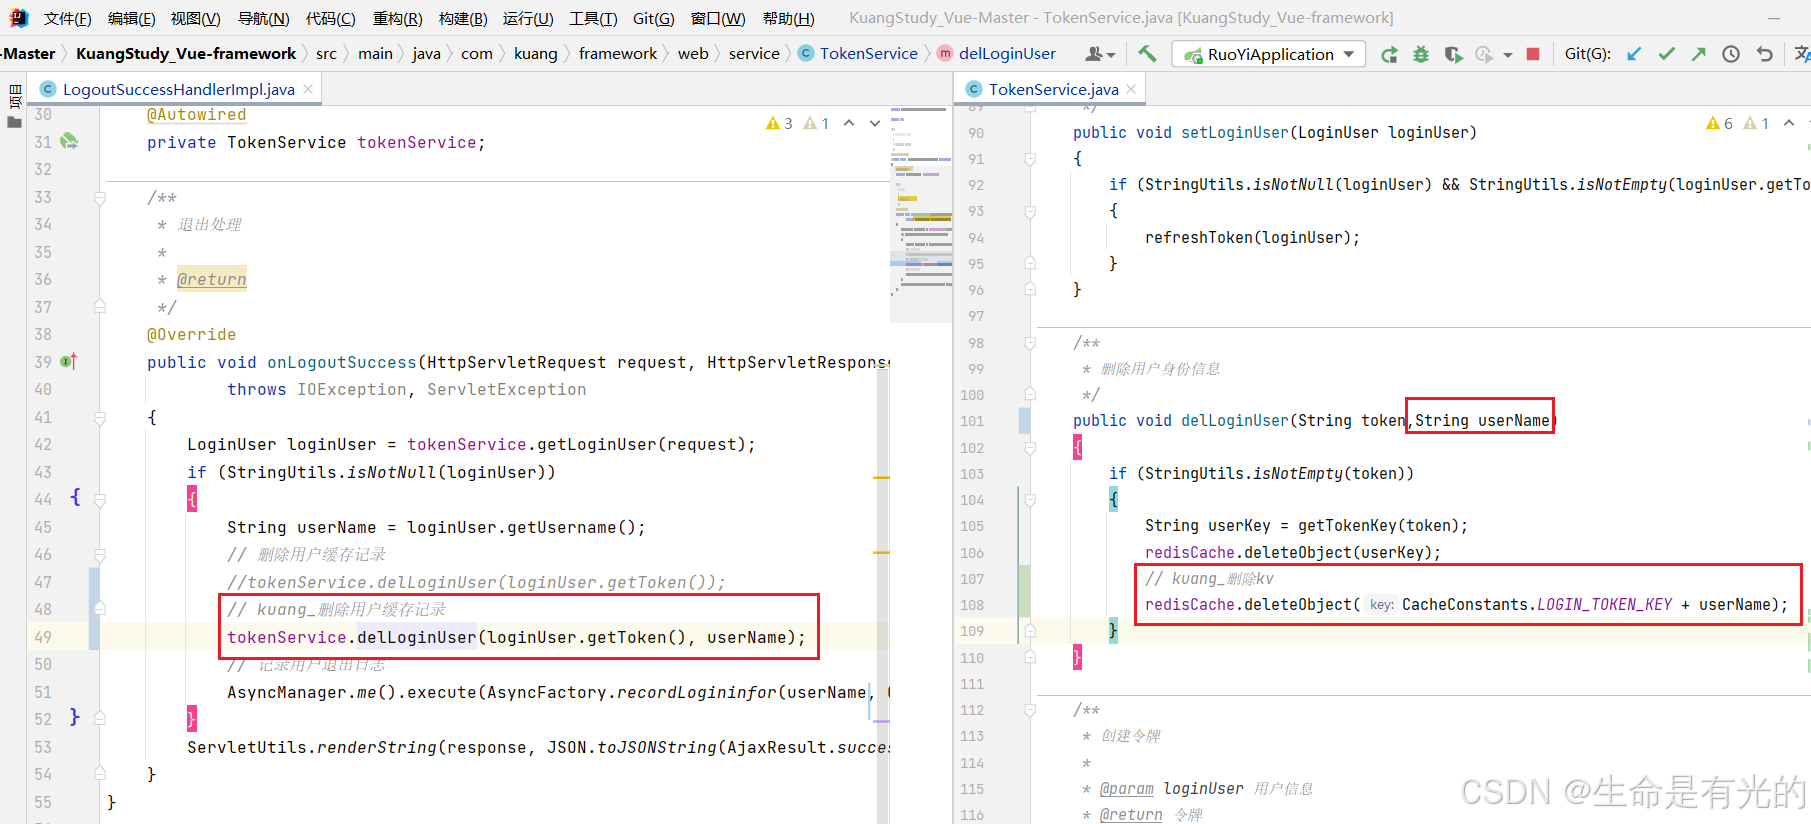Collapse delLoginUser body fold at line 102

point(1030,447)
